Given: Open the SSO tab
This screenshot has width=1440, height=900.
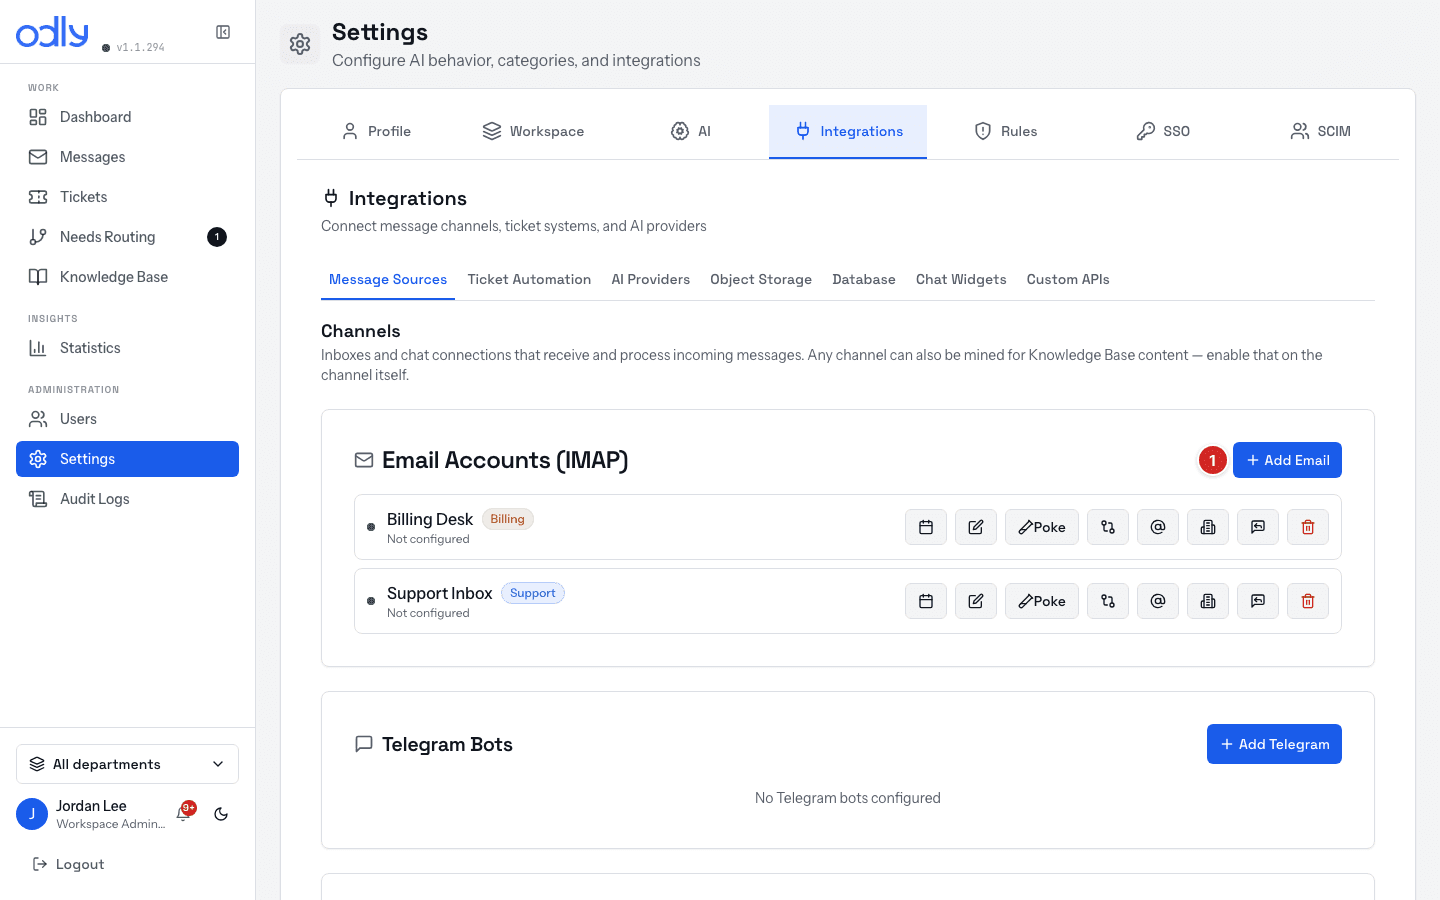Looking at the screenshot, I should (x=1163, y=131).
